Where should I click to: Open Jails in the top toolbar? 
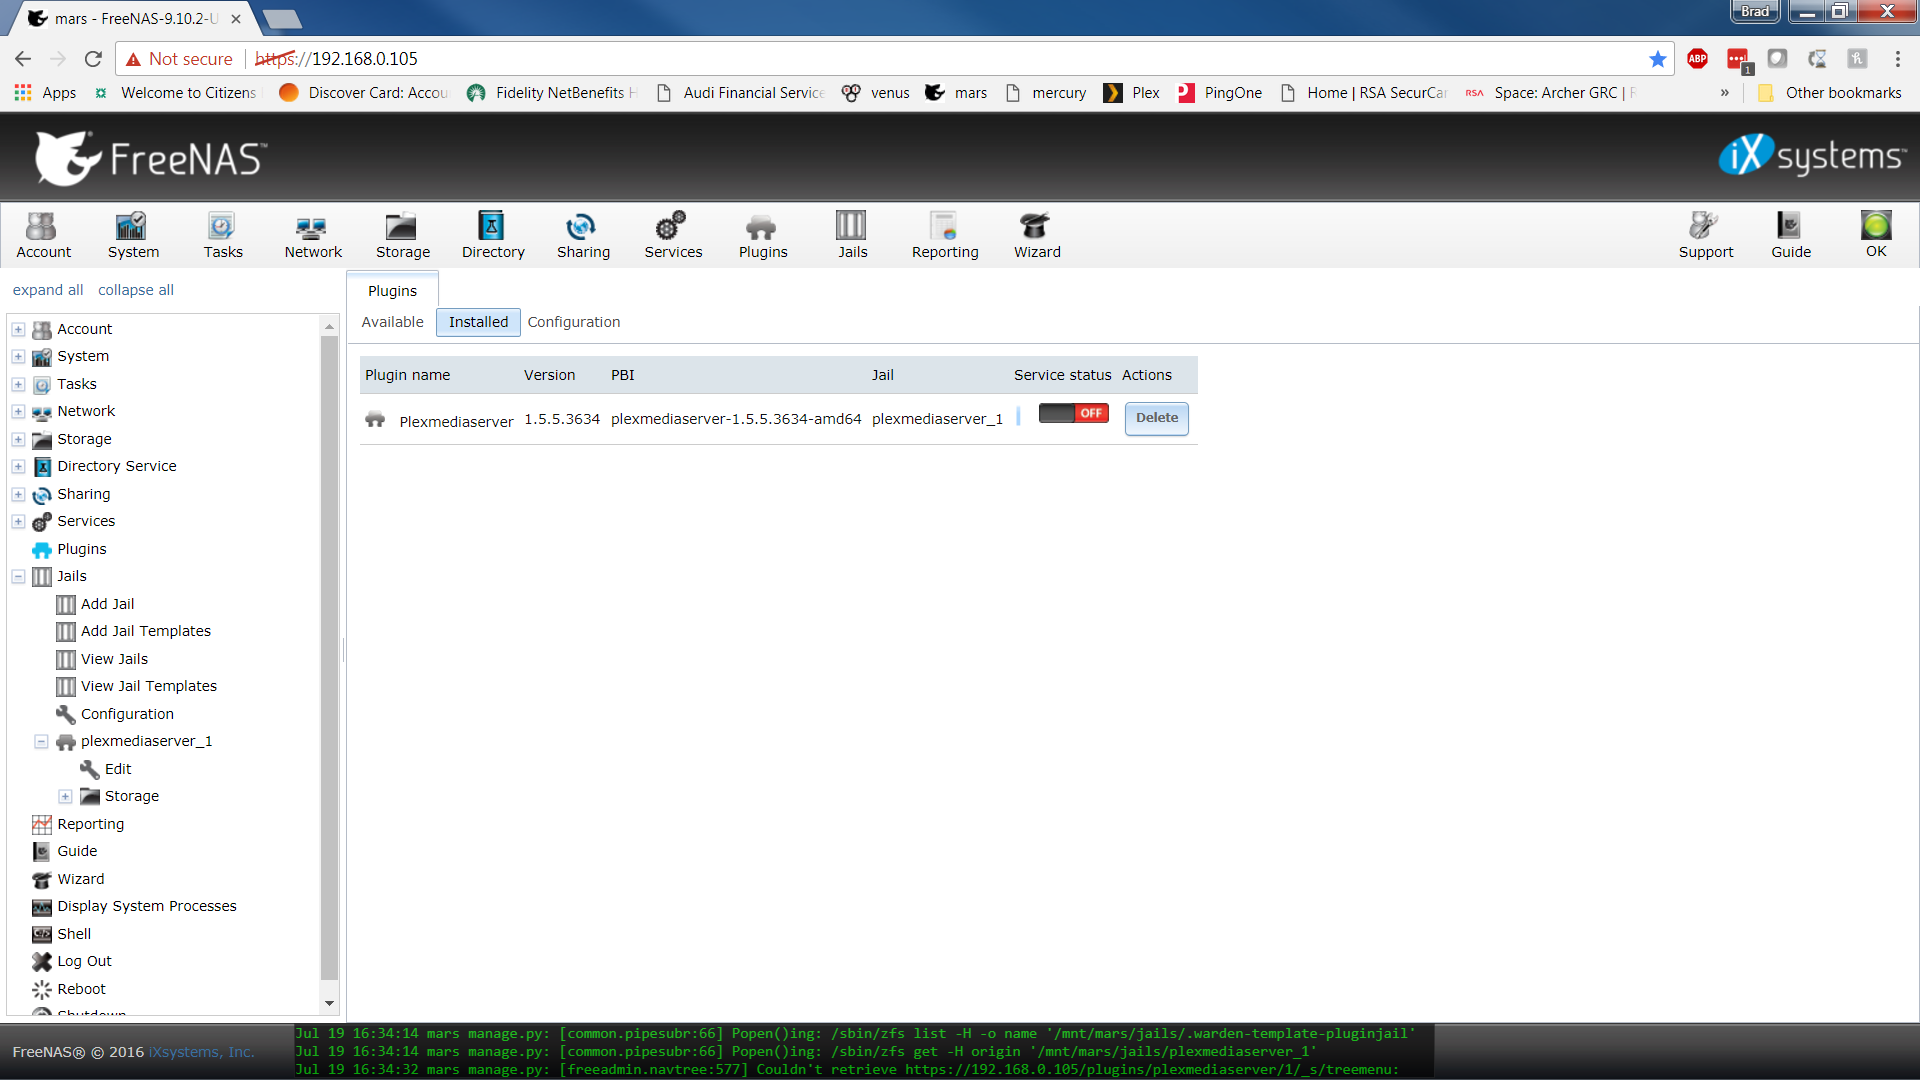852,236
